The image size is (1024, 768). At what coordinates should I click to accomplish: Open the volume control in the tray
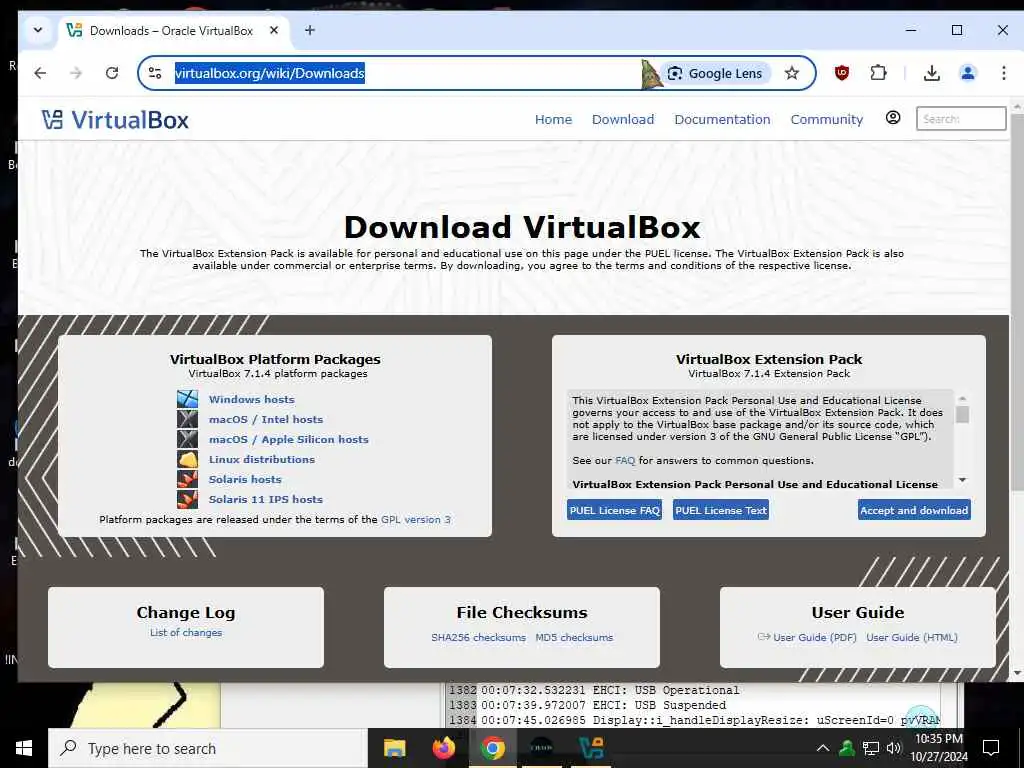tap(894, 748)
